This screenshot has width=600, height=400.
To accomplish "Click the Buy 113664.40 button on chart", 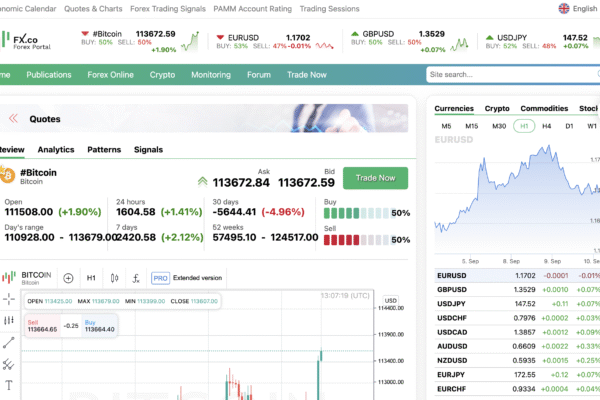I will coord(99,326).
